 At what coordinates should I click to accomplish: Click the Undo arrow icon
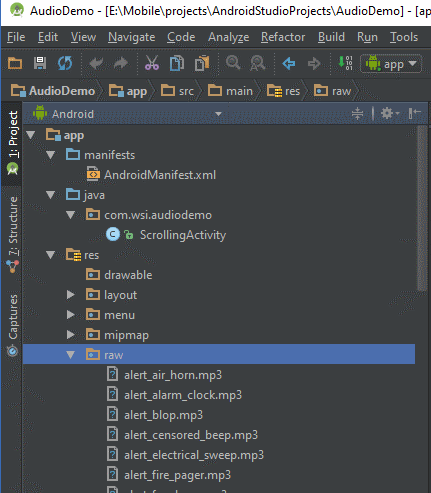[96, 63]
